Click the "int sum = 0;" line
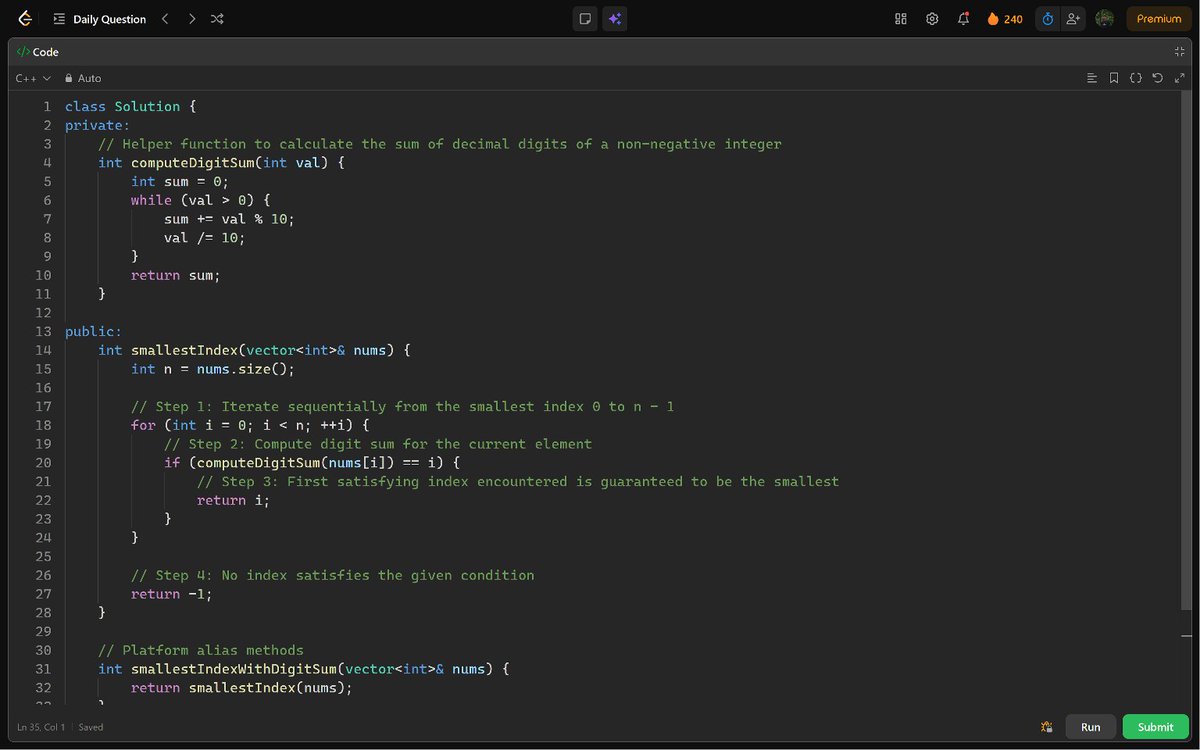Image resolution: width=1200 pixels, height=750 pixels. (180, 181)
